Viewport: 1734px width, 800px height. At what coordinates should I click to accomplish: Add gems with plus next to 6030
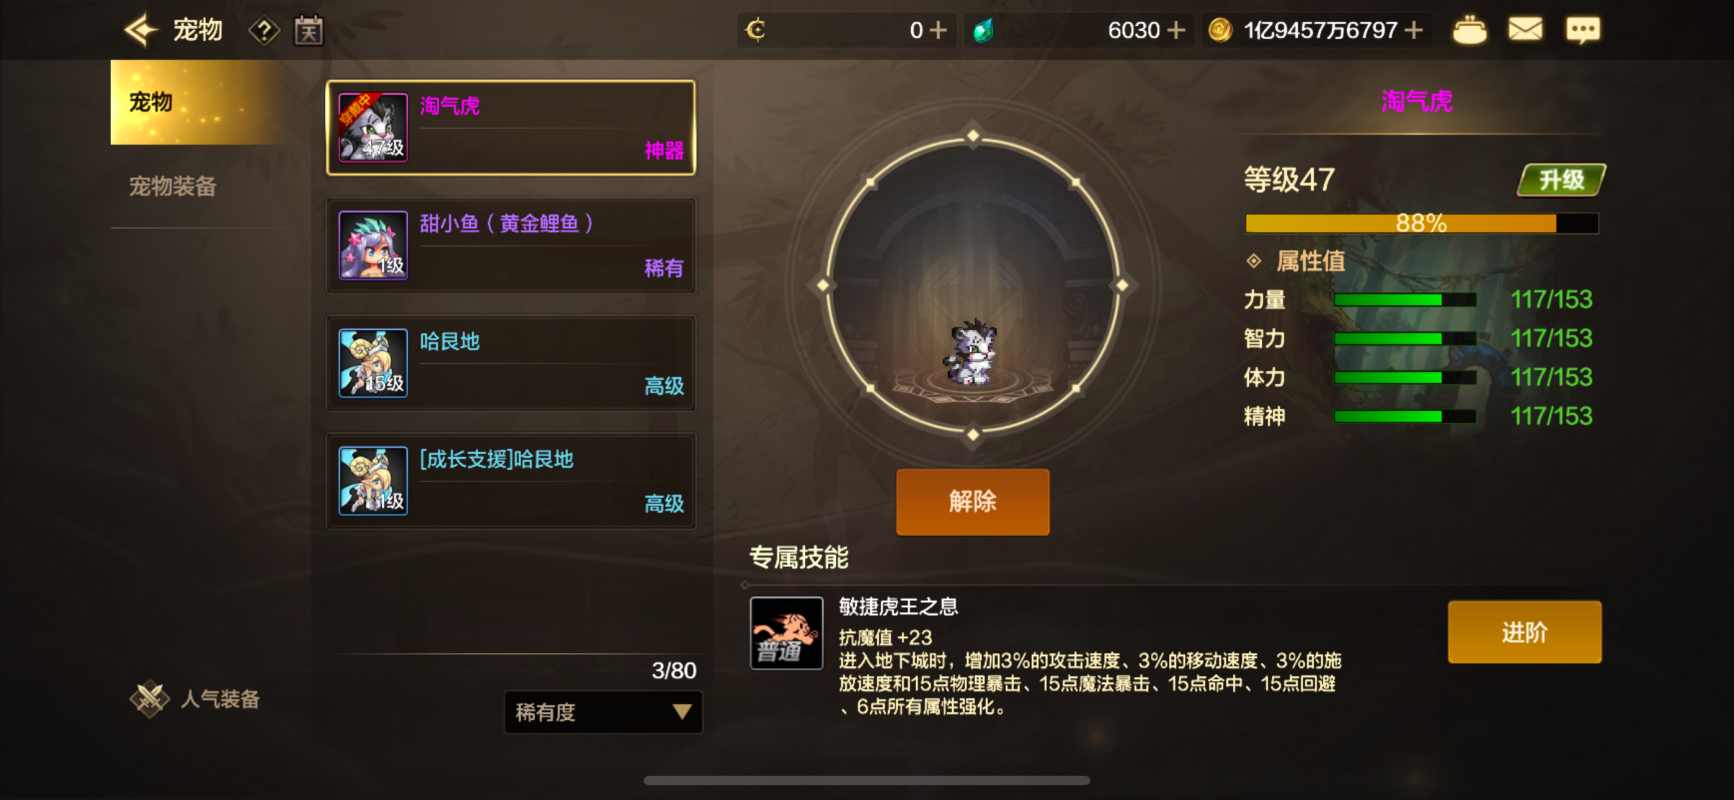[1176, 30]
